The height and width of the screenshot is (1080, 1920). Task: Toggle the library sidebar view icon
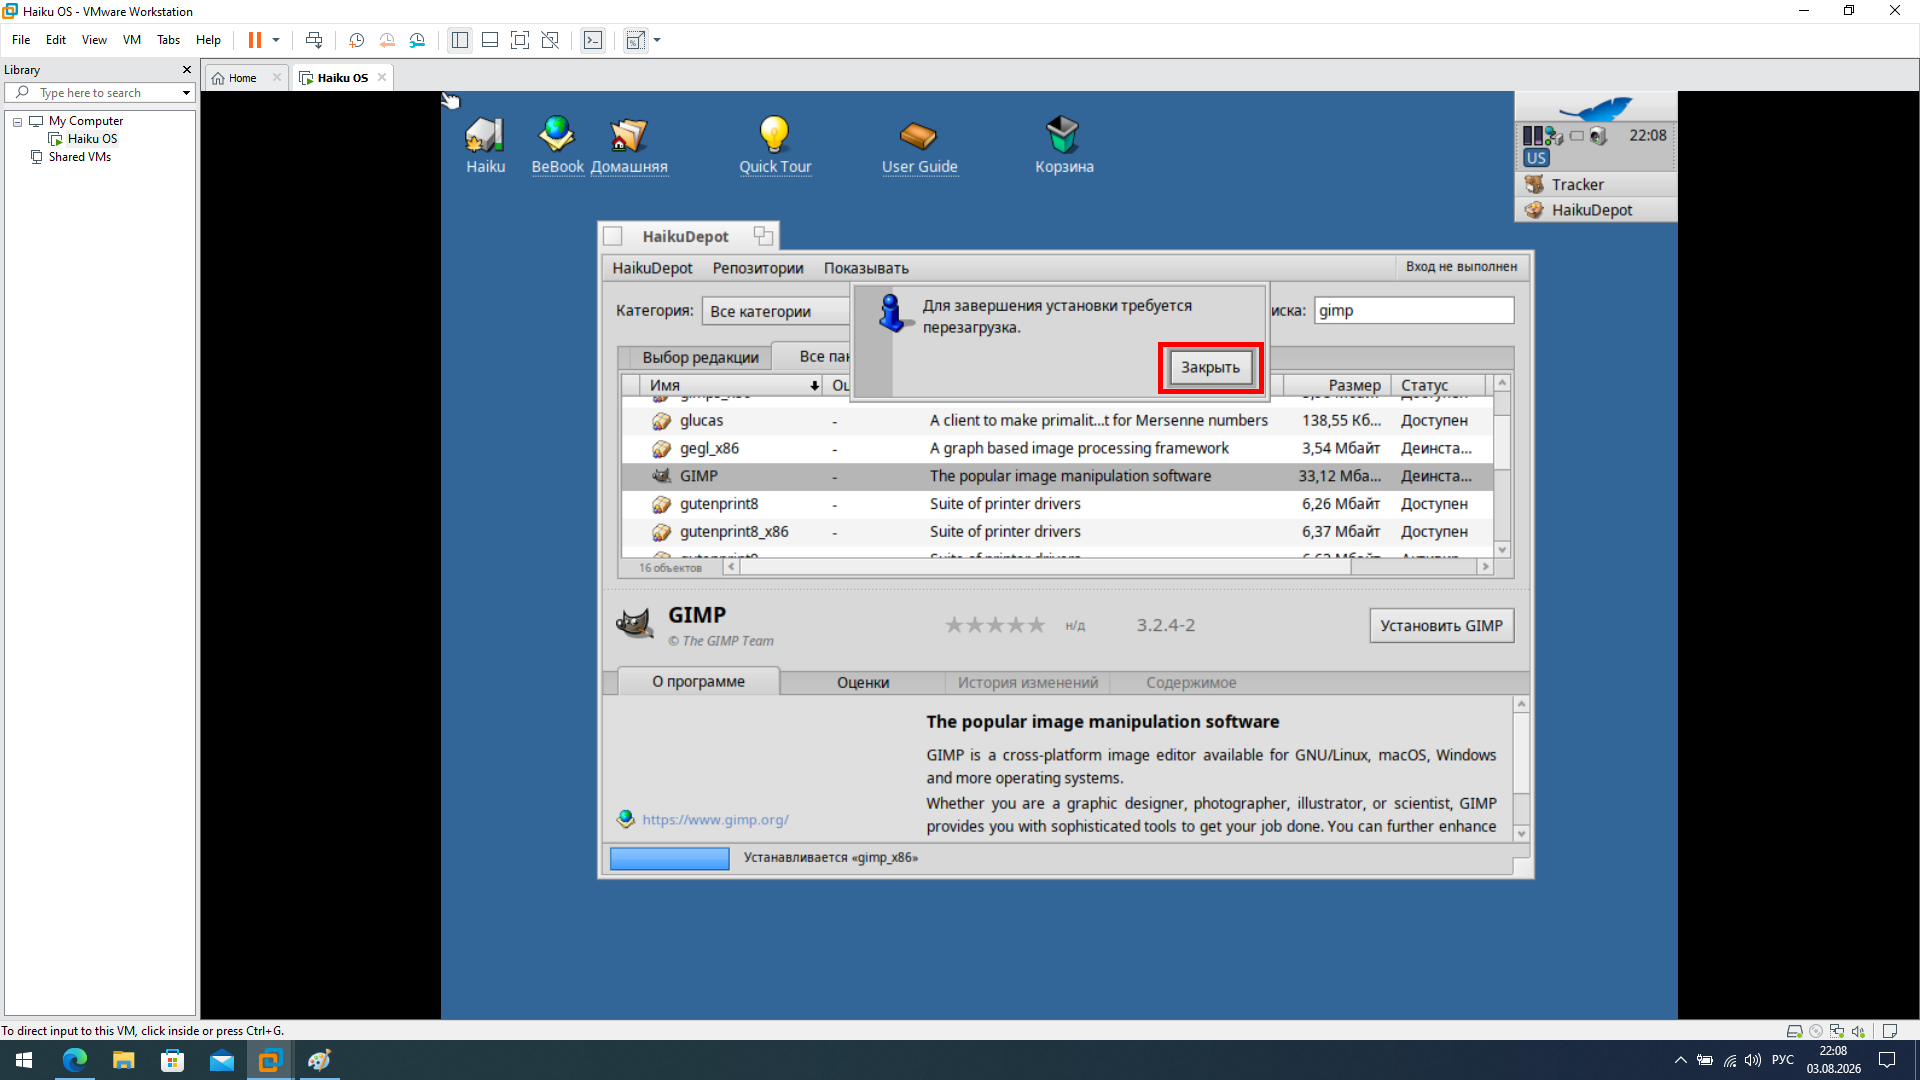[x=460, y=40]
